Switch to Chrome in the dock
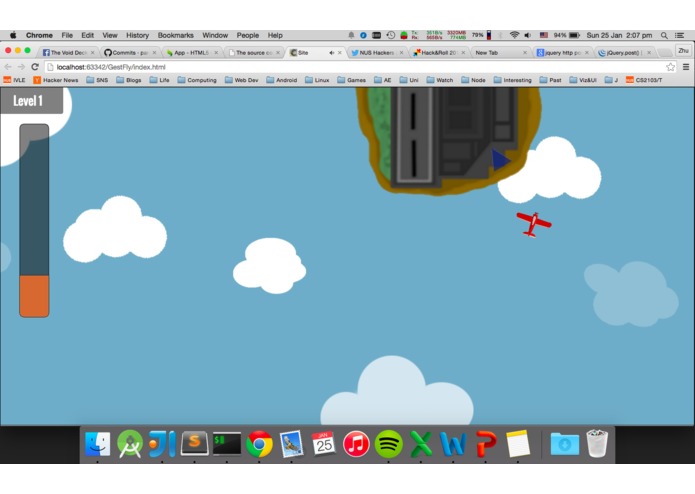The image size is (695, 494). click(x=259, y=443)
